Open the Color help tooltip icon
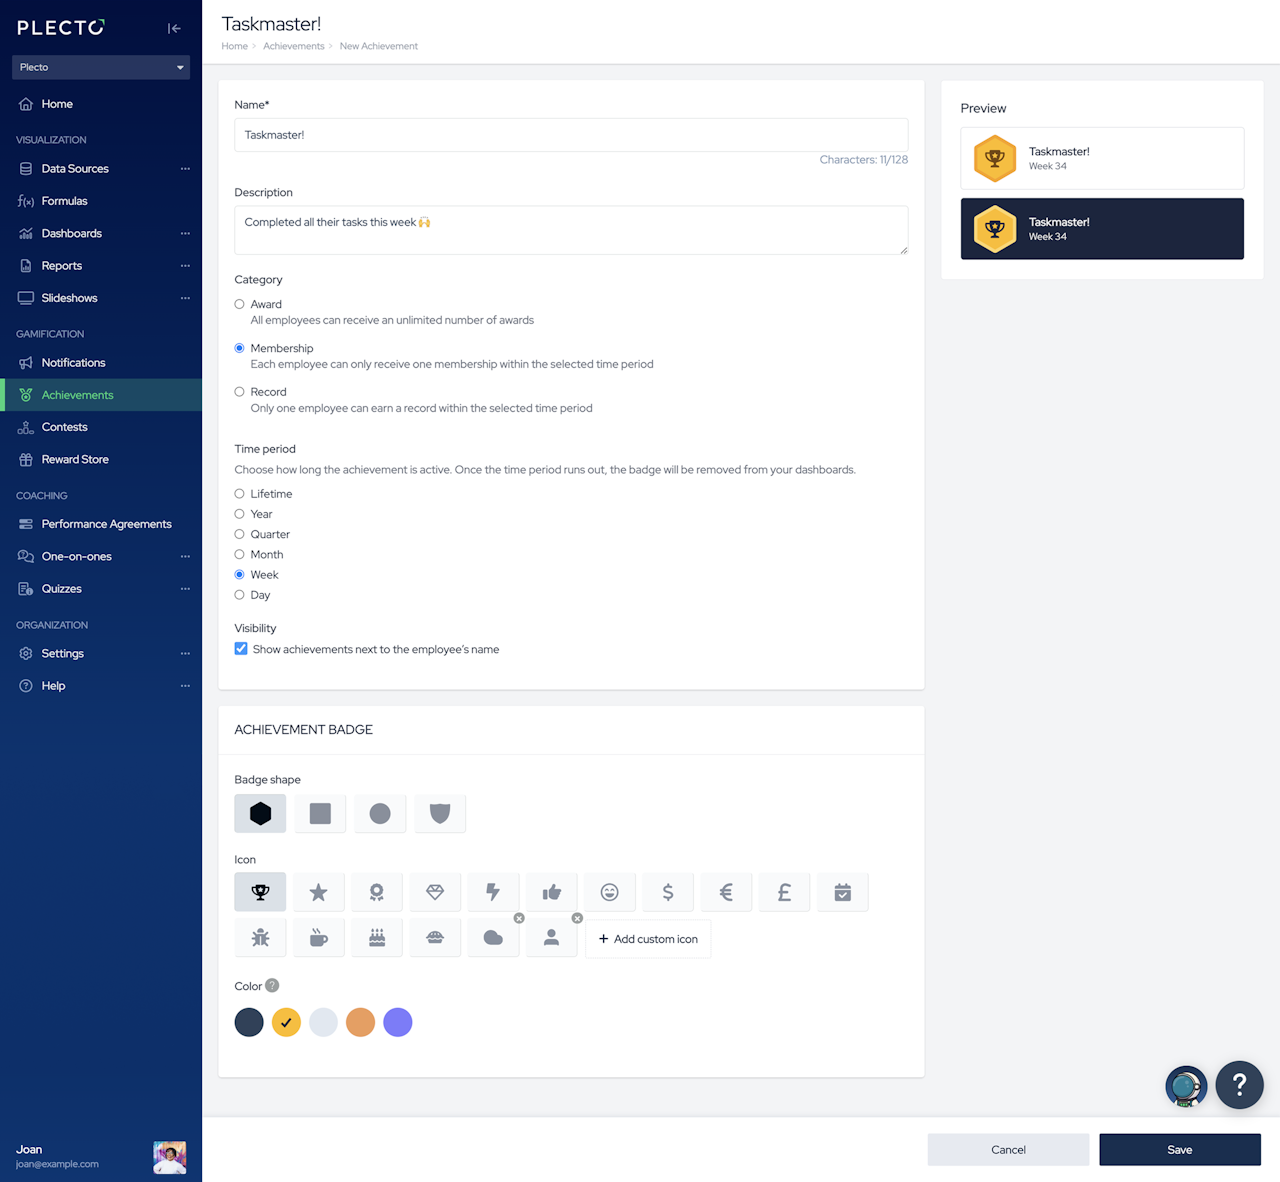The image size is (1280, 1182). [272, 985]
